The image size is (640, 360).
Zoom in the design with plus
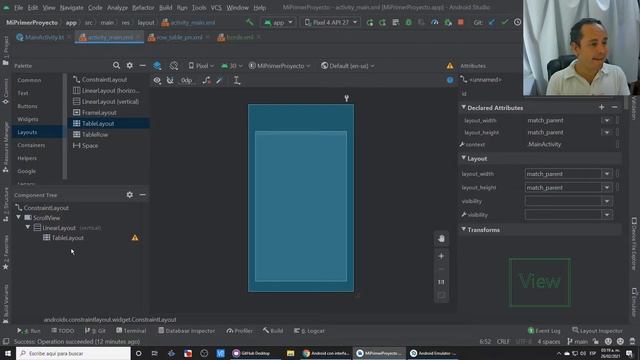441,256
